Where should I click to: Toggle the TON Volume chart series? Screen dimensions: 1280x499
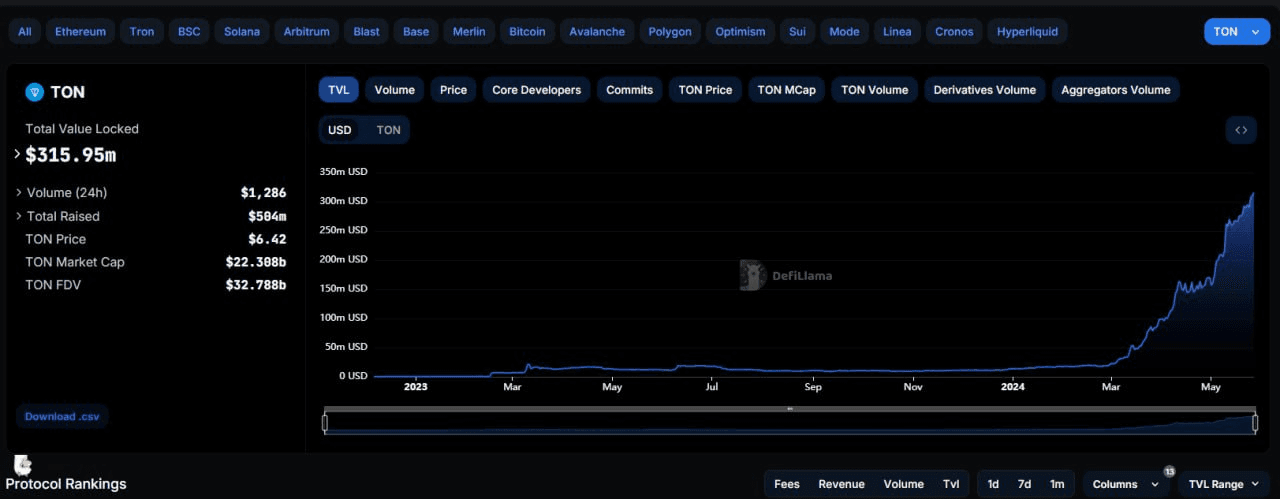tap(874, 90)
